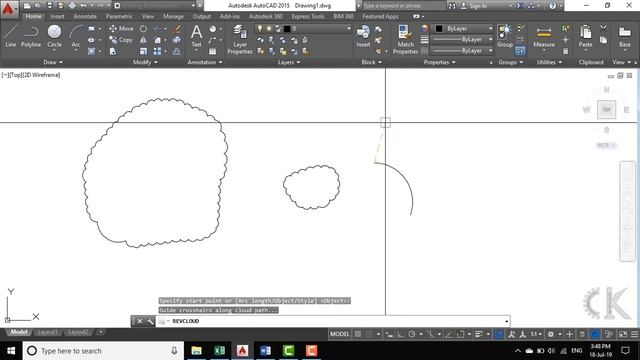
Task: Toggle Isolate Objects in status bar
Action: [608, 334]
